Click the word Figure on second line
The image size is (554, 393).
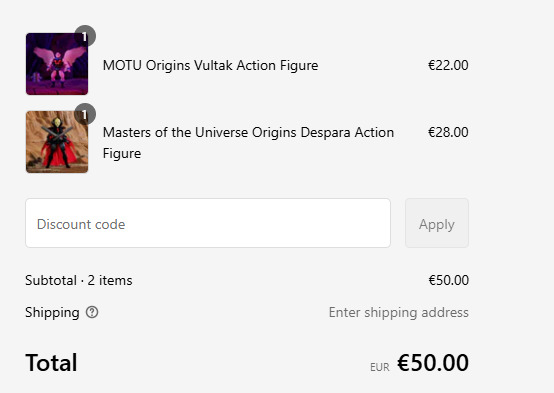(x=122, y=154)
